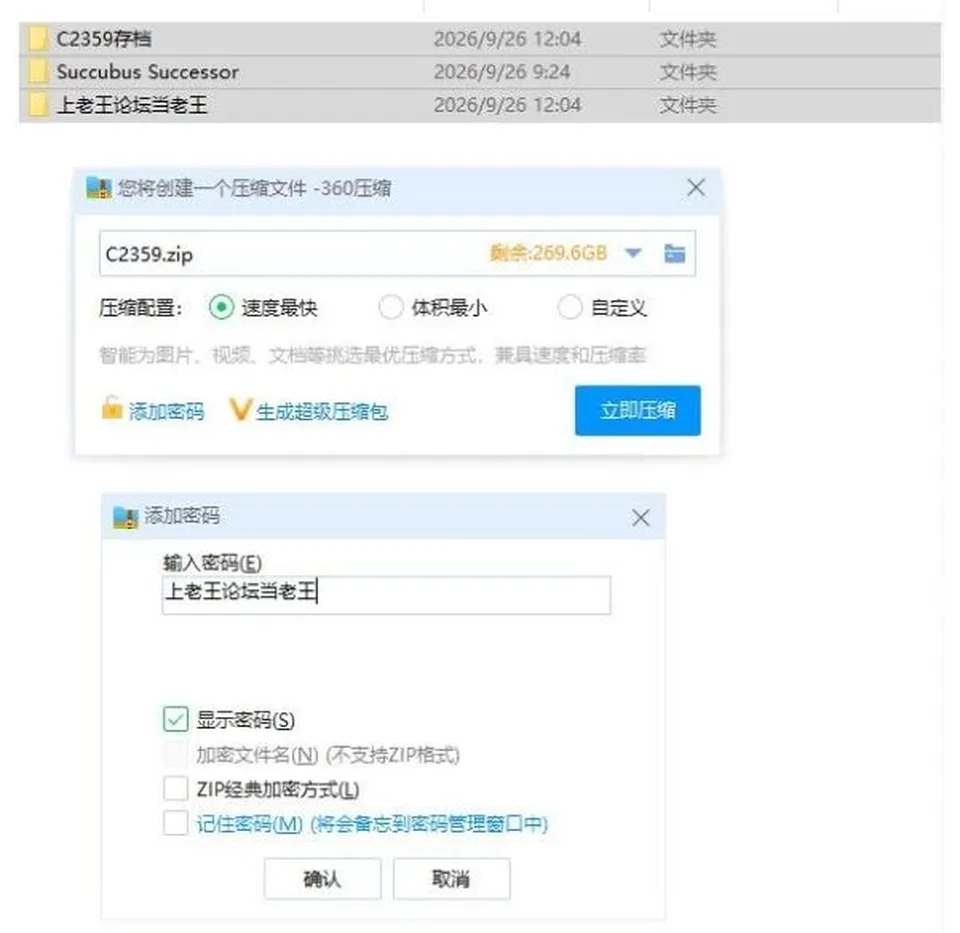Click the 立即压缩 button
Viewport: 960px width, 933px height.
tap(637, 410)
